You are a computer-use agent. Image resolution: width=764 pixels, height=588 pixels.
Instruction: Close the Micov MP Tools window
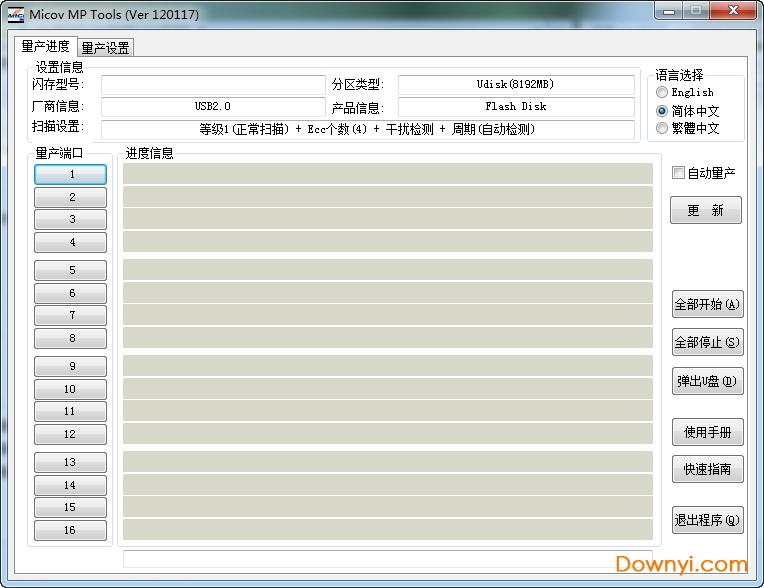[733, 11]
